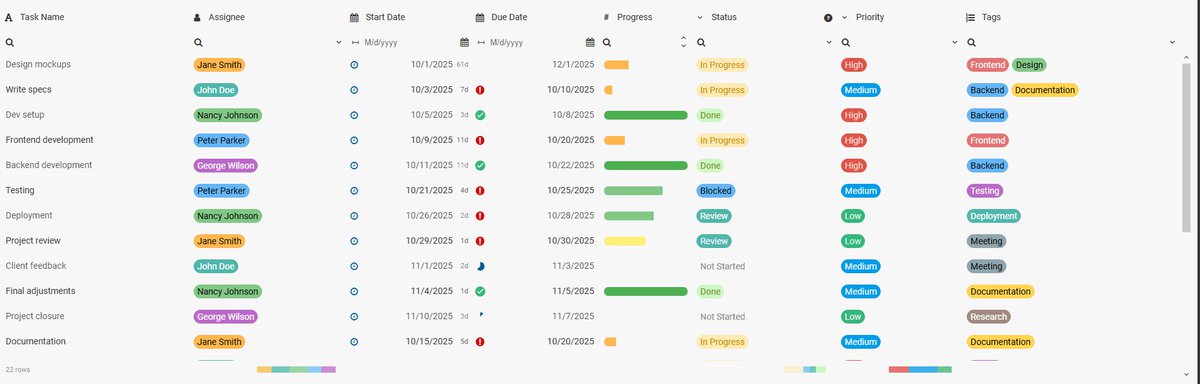Click the progress bar in Design mockups row
Image resolution: width=1200 pixels, height=384 pixels.
point(616,64)
